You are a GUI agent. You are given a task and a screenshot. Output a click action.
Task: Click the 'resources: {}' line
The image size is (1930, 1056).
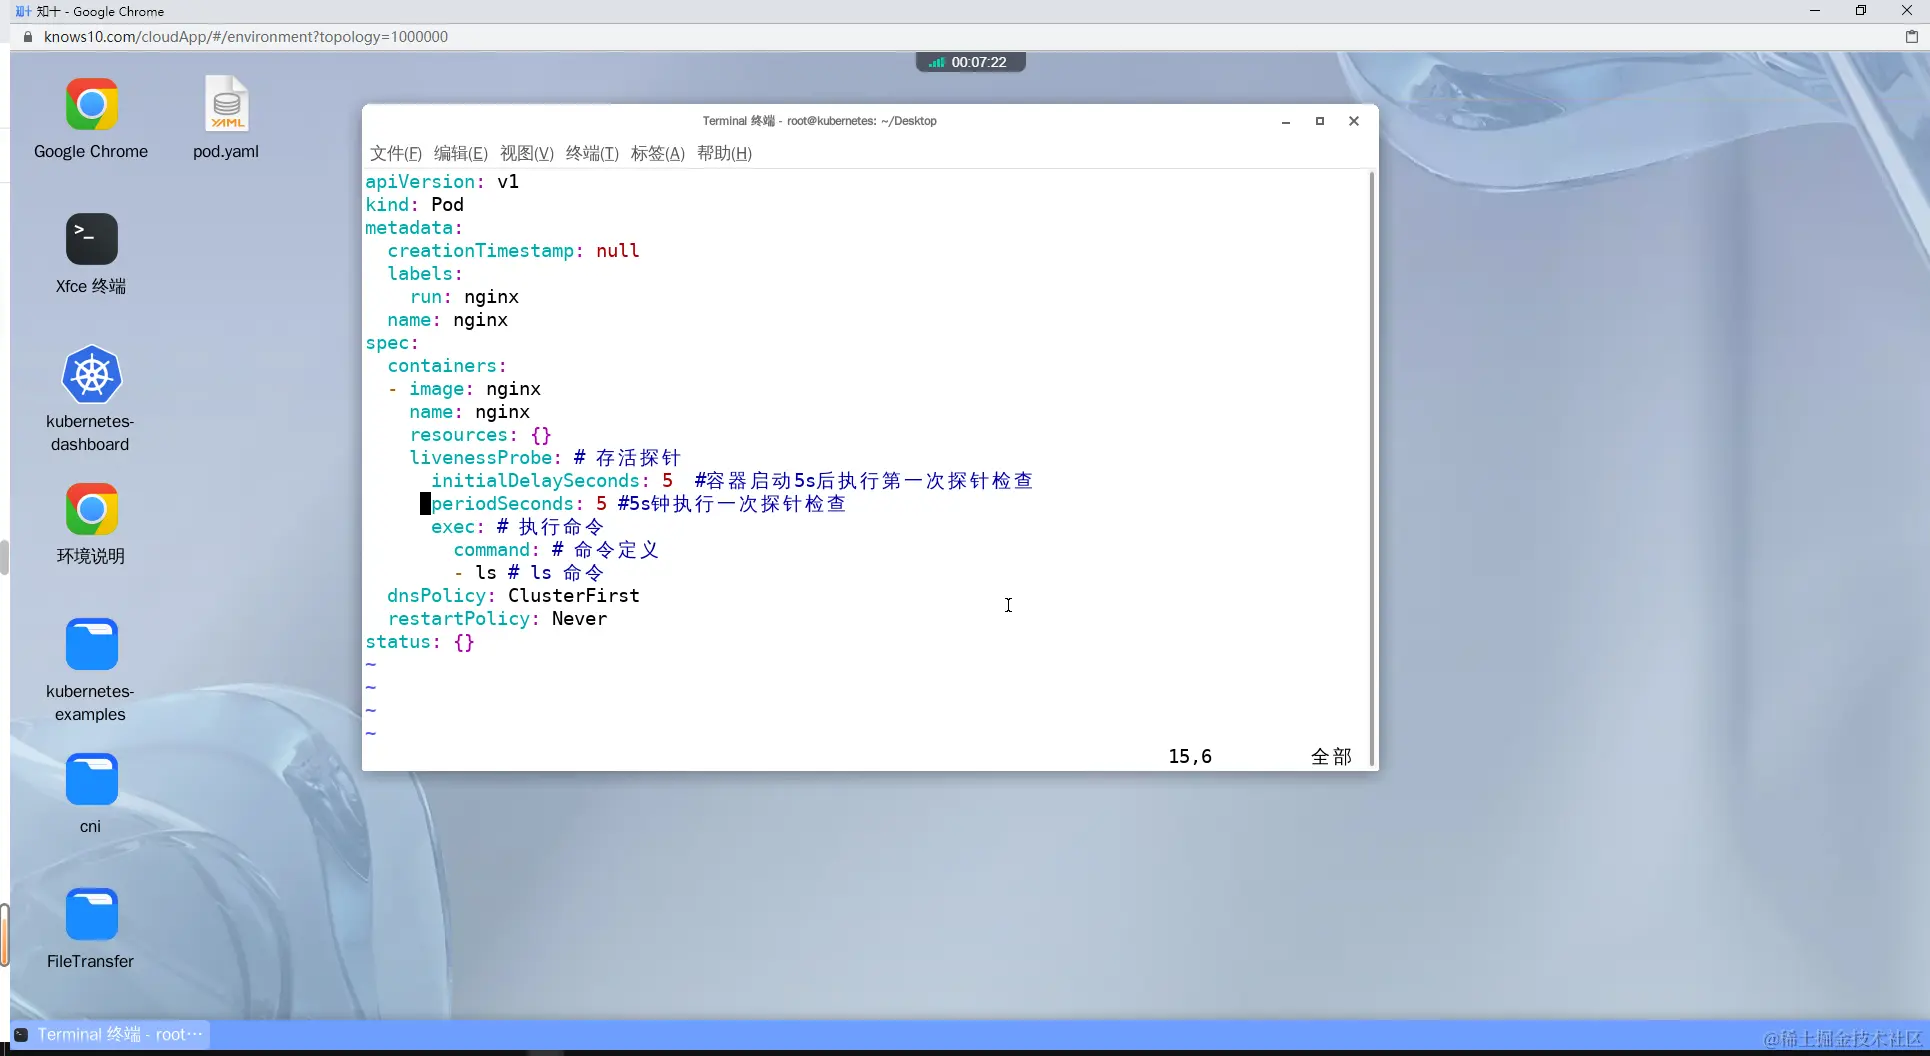(x=480, y=435)
